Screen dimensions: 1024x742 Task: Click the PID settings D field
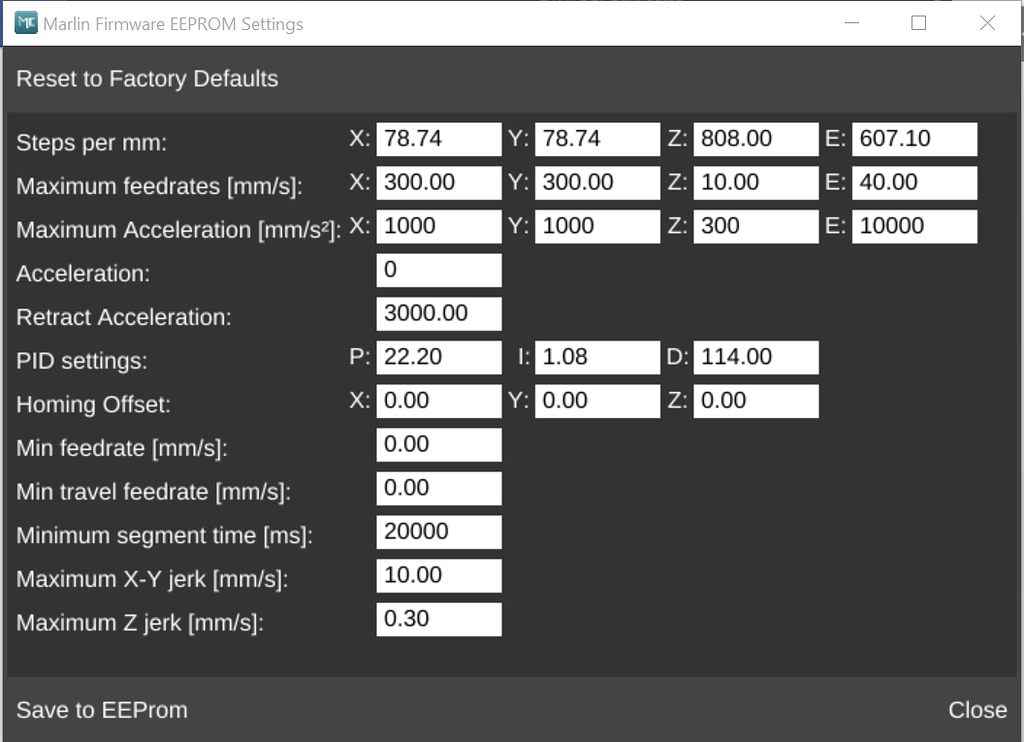pos(755,357)
